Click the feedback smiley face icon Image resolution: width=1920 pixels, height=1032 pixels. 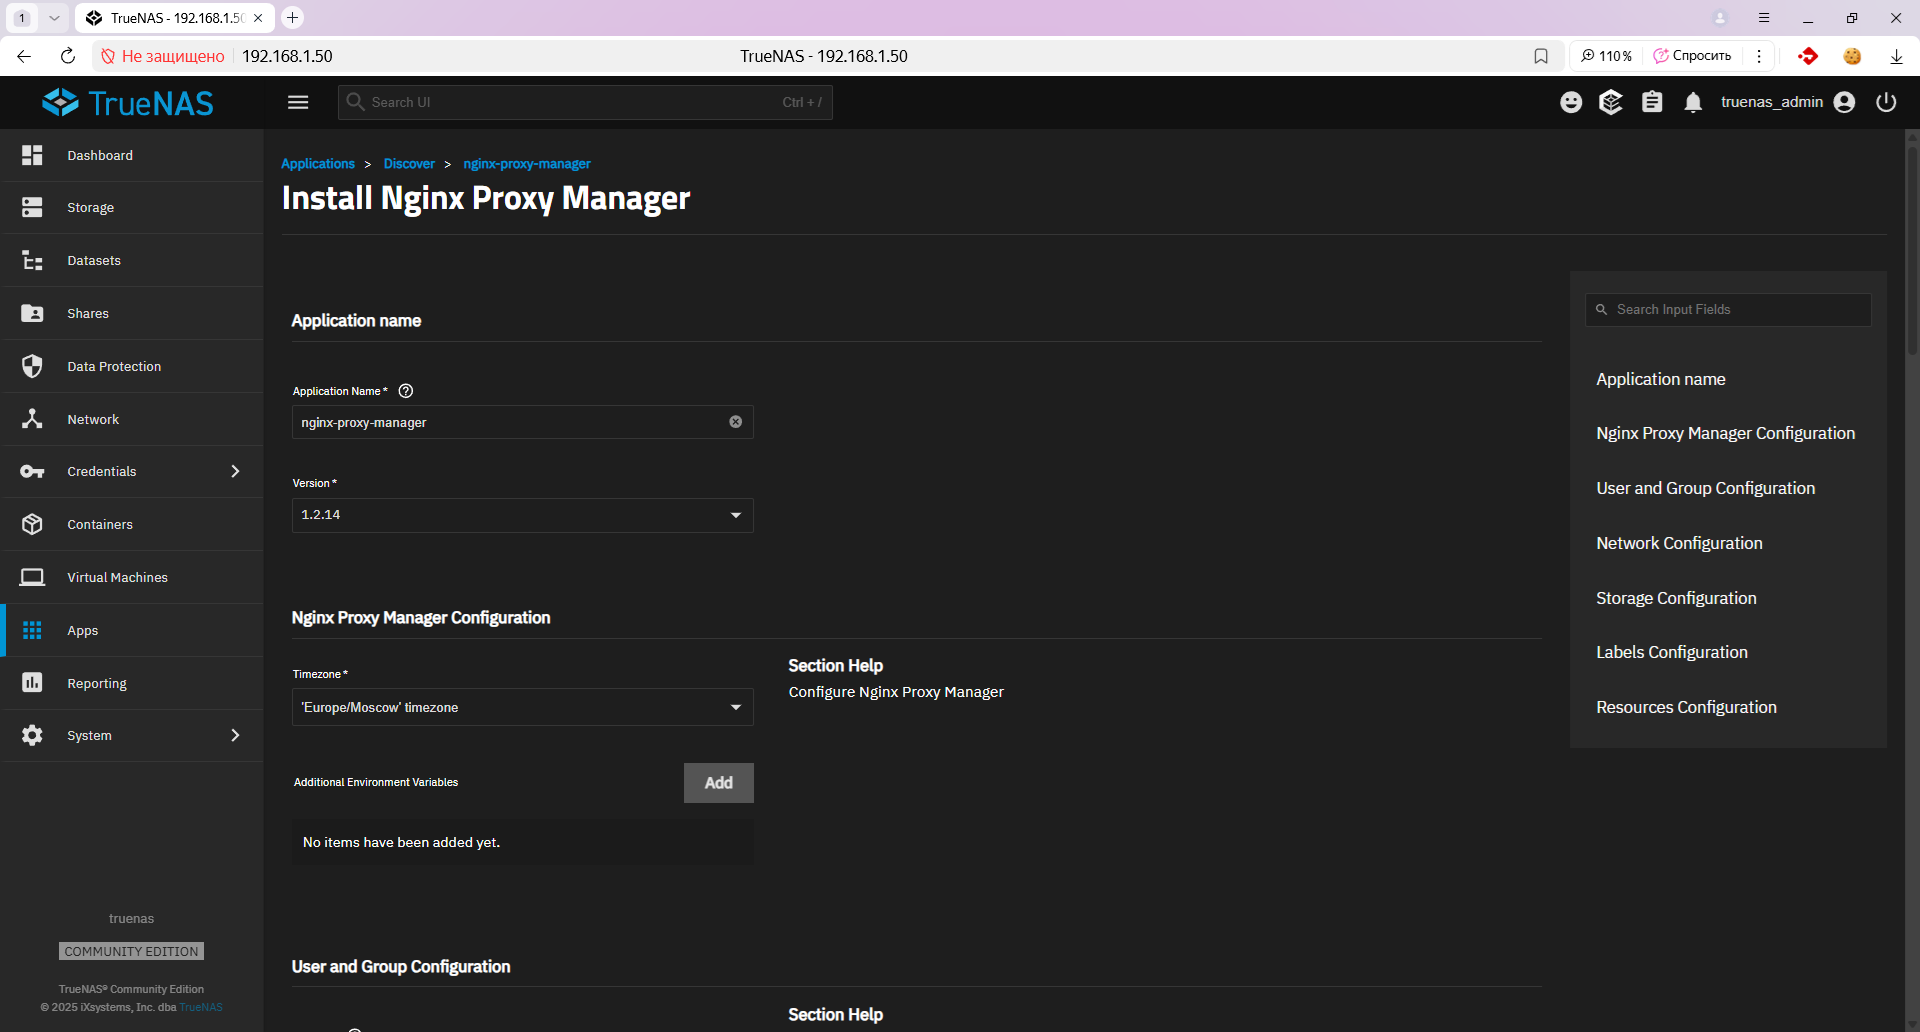click(1571, 102)
